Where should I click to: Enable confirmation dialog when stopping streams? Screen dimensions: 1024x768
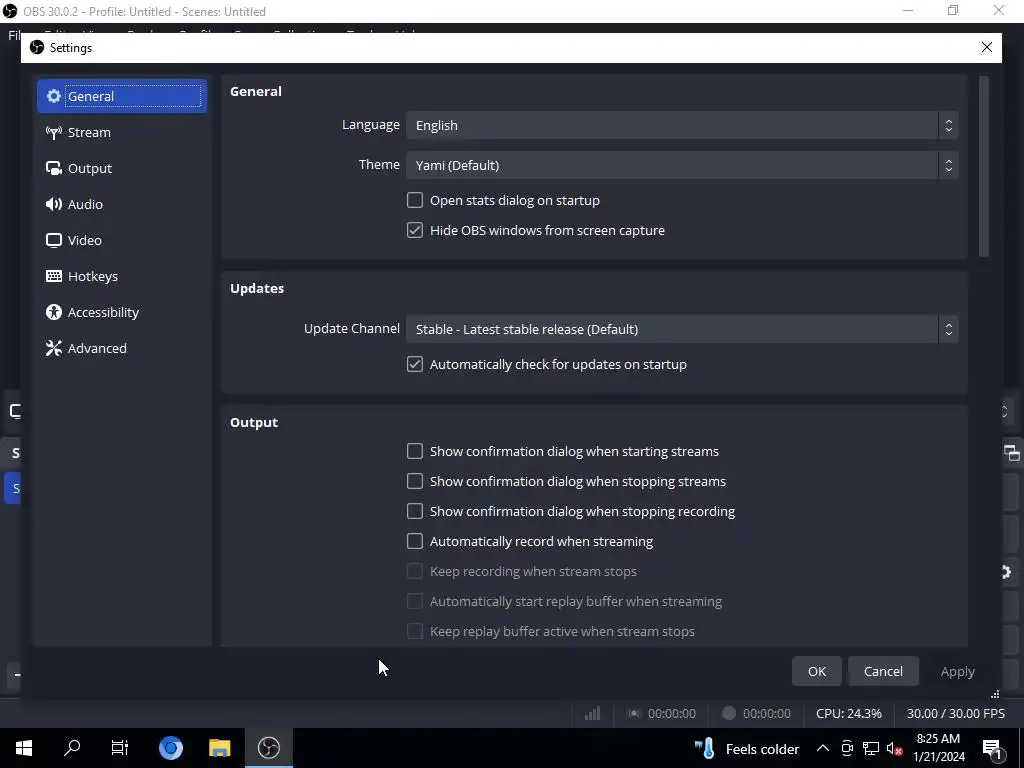pyautogui.click(x=415, y=481)
